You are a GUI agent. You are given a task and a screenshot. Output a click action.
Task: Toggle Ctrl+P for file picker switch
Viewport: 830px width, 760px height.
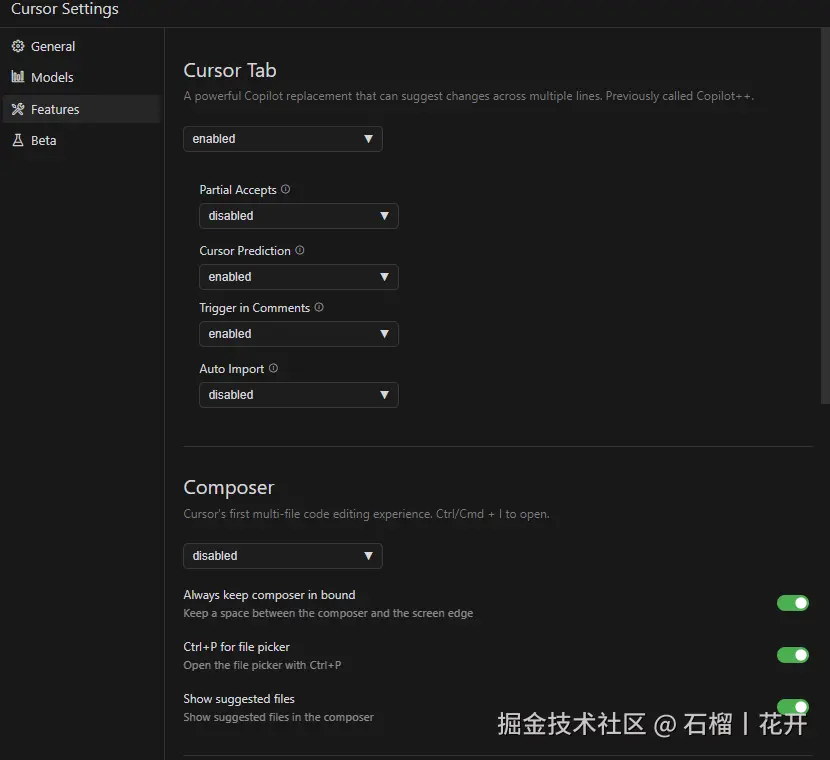tap(792, 655)
